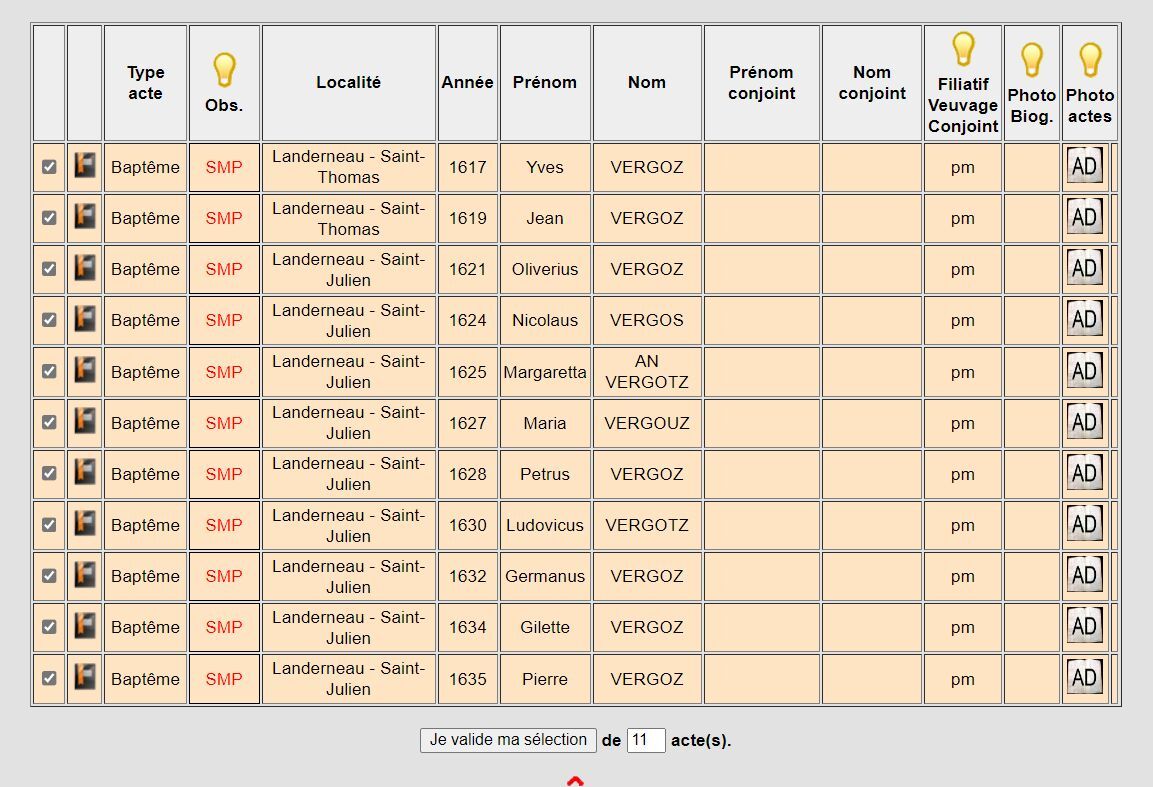Viewport: 1153px width, 787px height.
Task: Click the red up arrow at page bottom
Action: (x=575, y=780)
